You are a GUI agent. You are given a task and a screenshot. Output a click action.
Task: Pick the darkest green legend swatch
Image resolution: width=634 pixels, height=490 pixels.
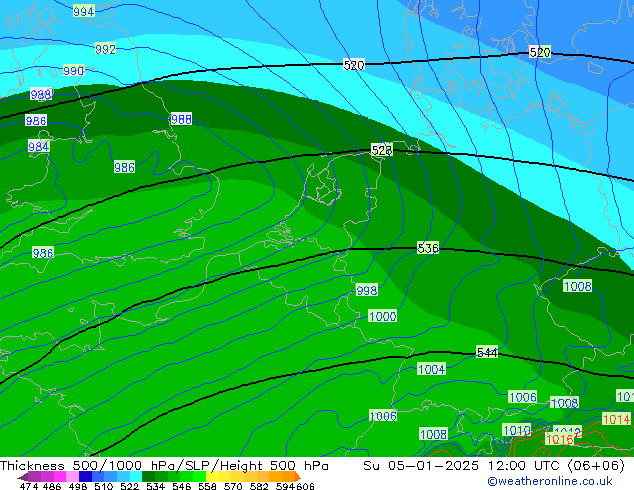point(148,476)
